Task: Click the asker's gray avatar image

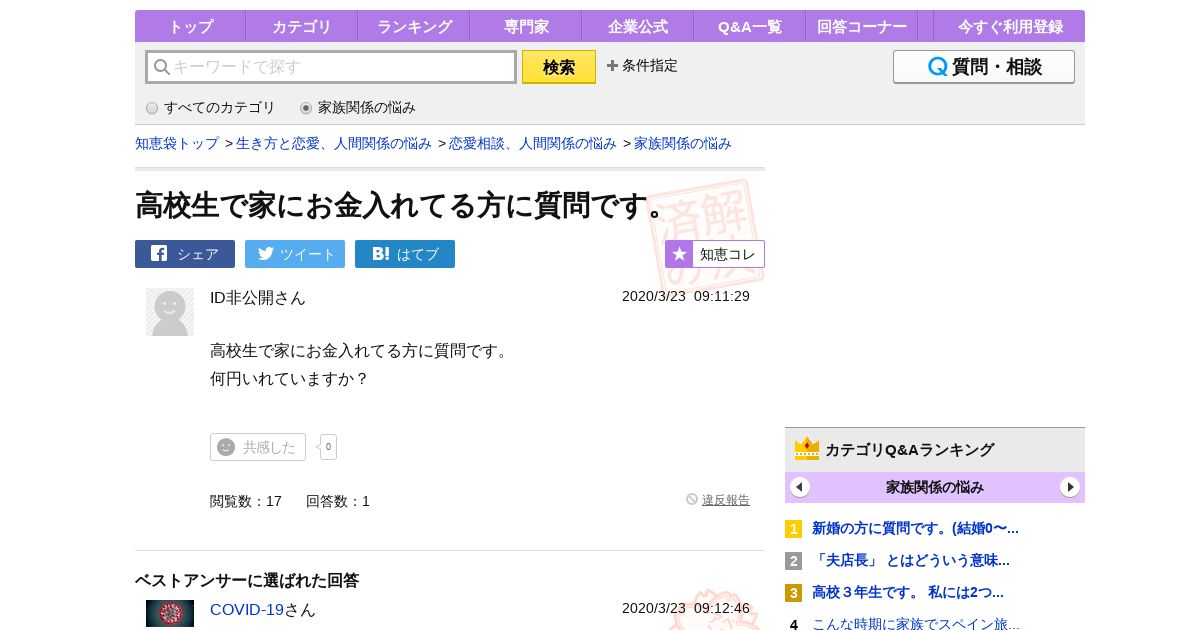Action: coord(170,312)
